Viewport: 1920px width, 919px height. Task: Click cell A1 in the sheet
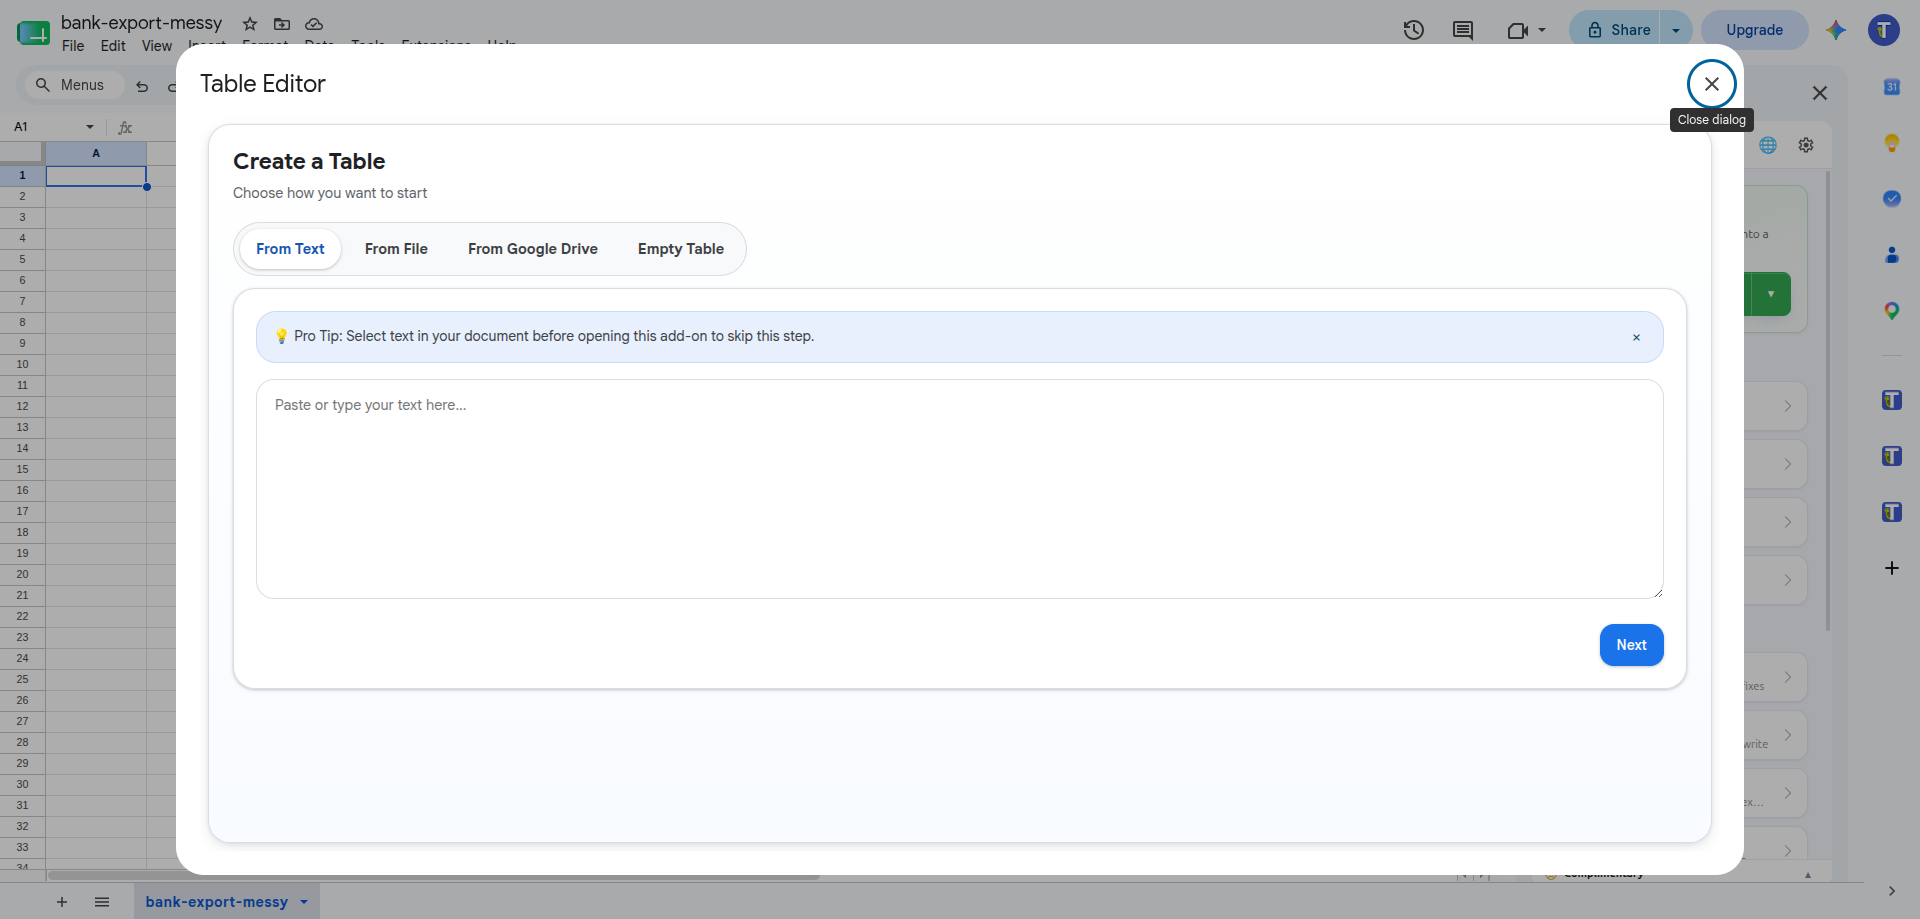point(96,175)
